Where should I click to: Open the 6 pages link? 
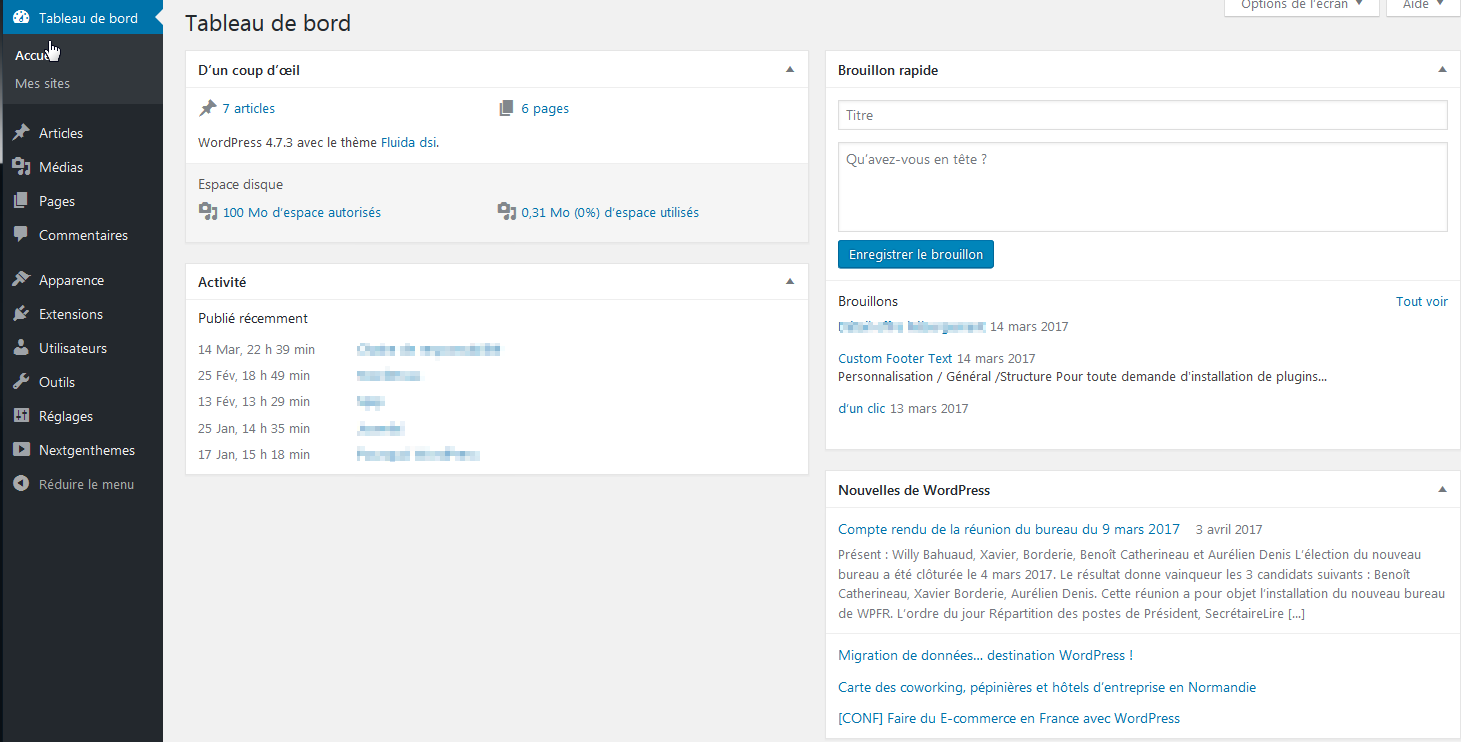545,108
